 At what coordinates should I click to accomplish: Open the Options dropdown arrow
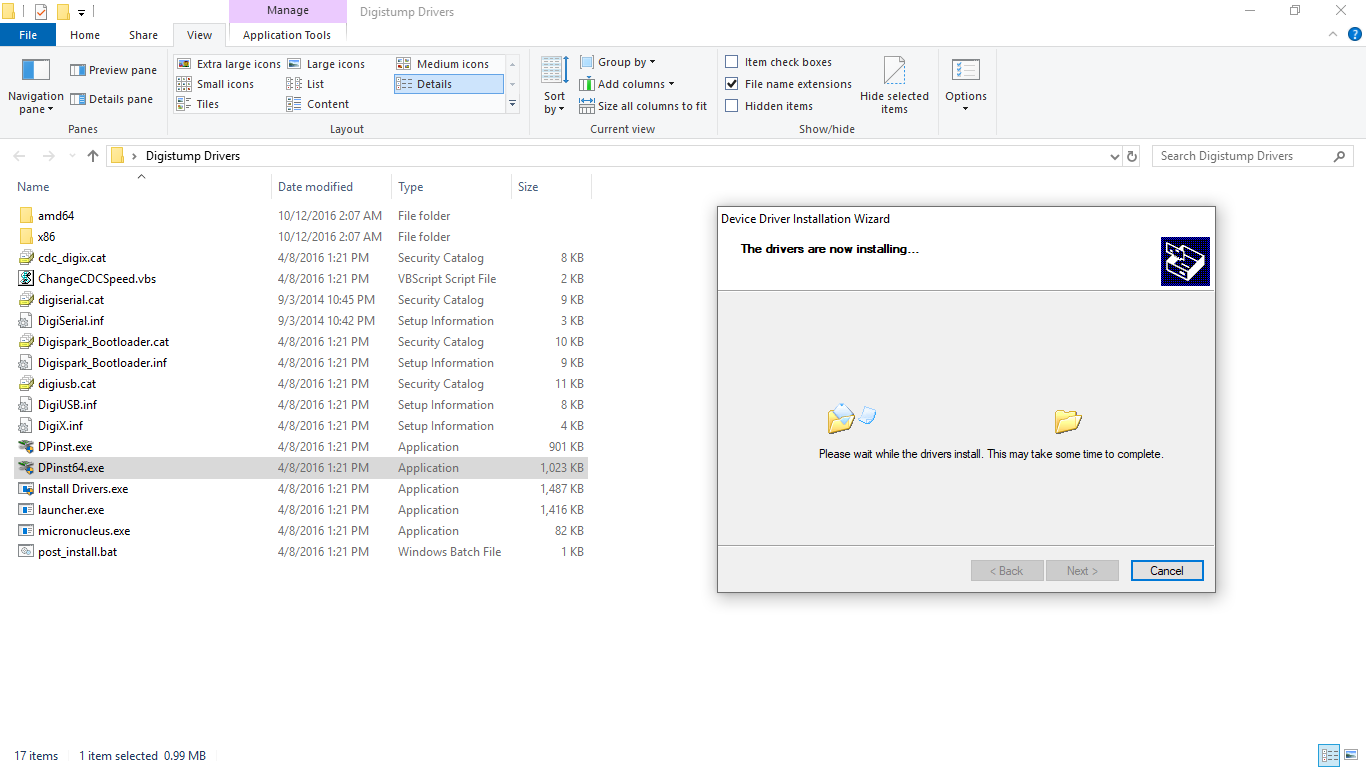click(x=966, y=109)
